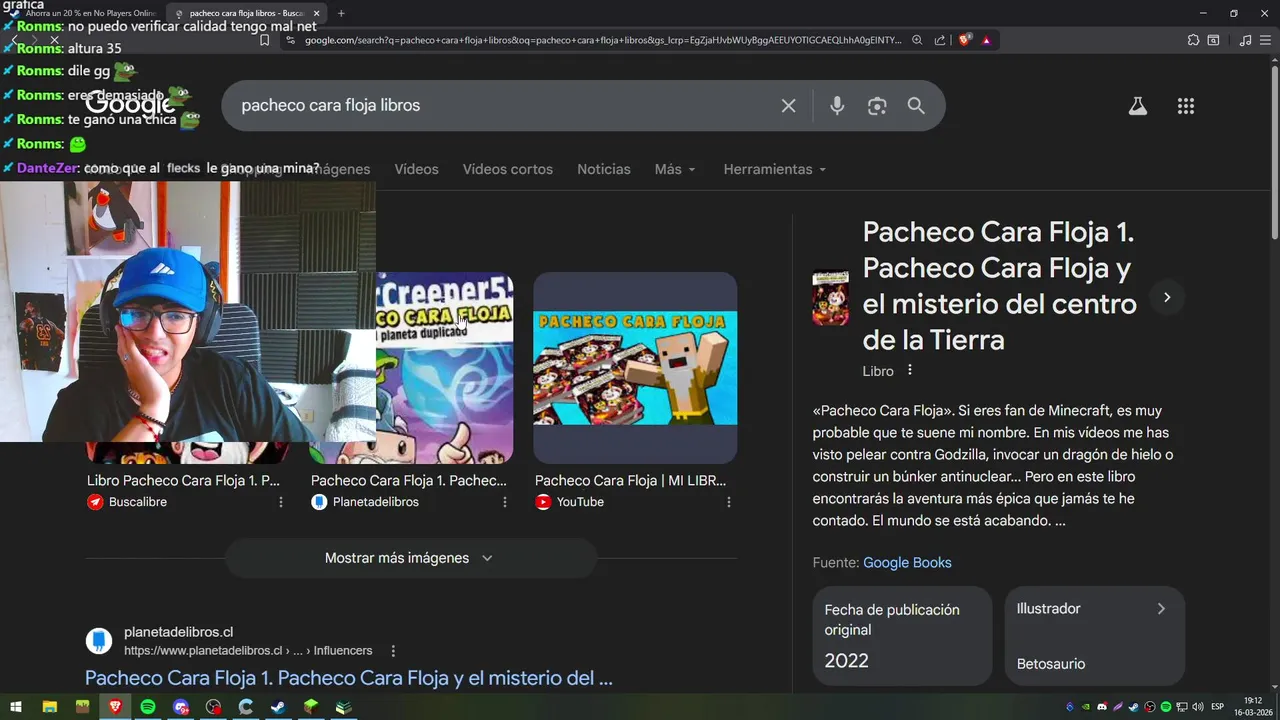Open the Google apps grid
This screenshot has width=1280, height=720.
[x=1186, y=106]
